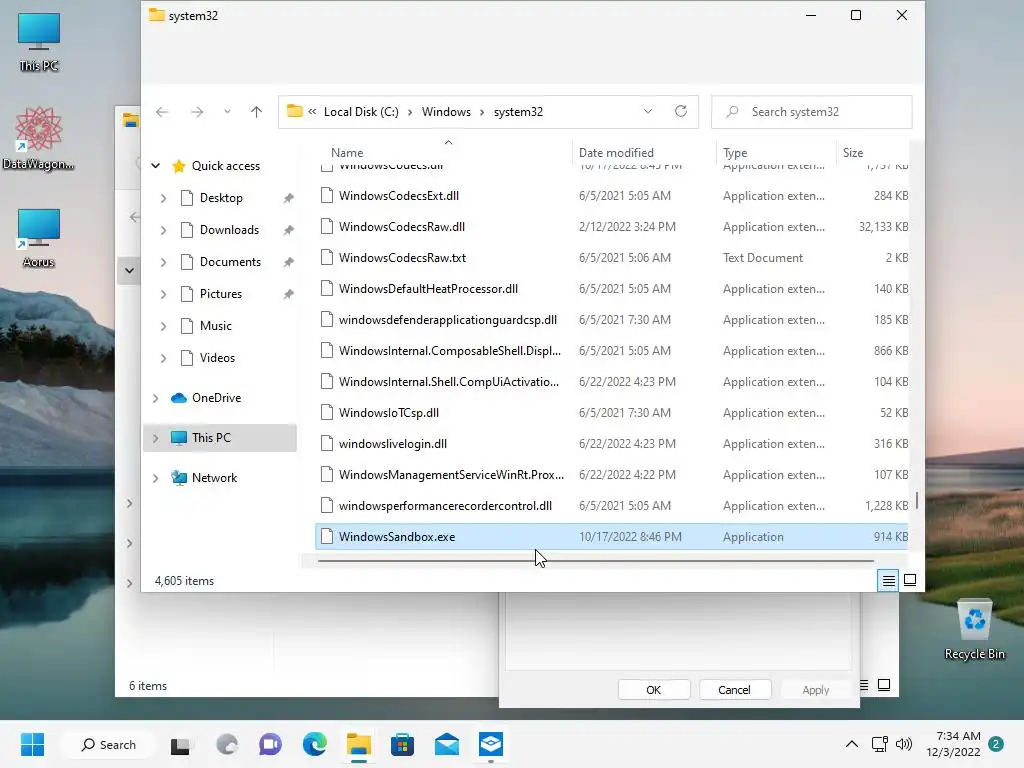The width and height of the screenshot is (1024, 768).
Task: Open Aorus desktop shortcut
Action: pyautogui.click(x=39, y=238)
